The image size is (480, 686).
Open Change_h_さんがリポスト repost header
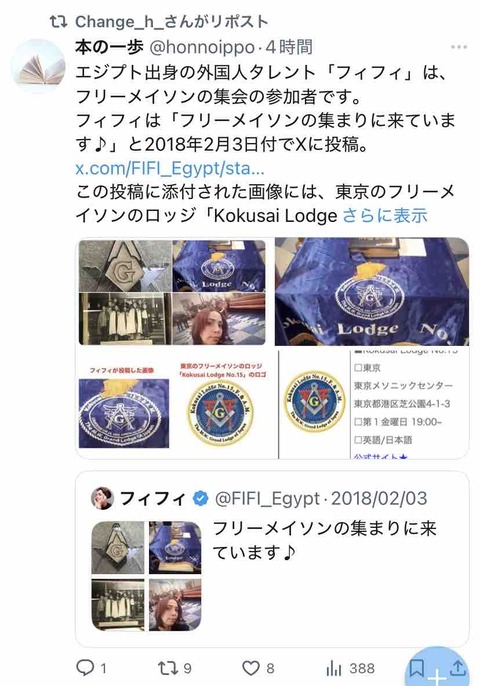point(158,21)
